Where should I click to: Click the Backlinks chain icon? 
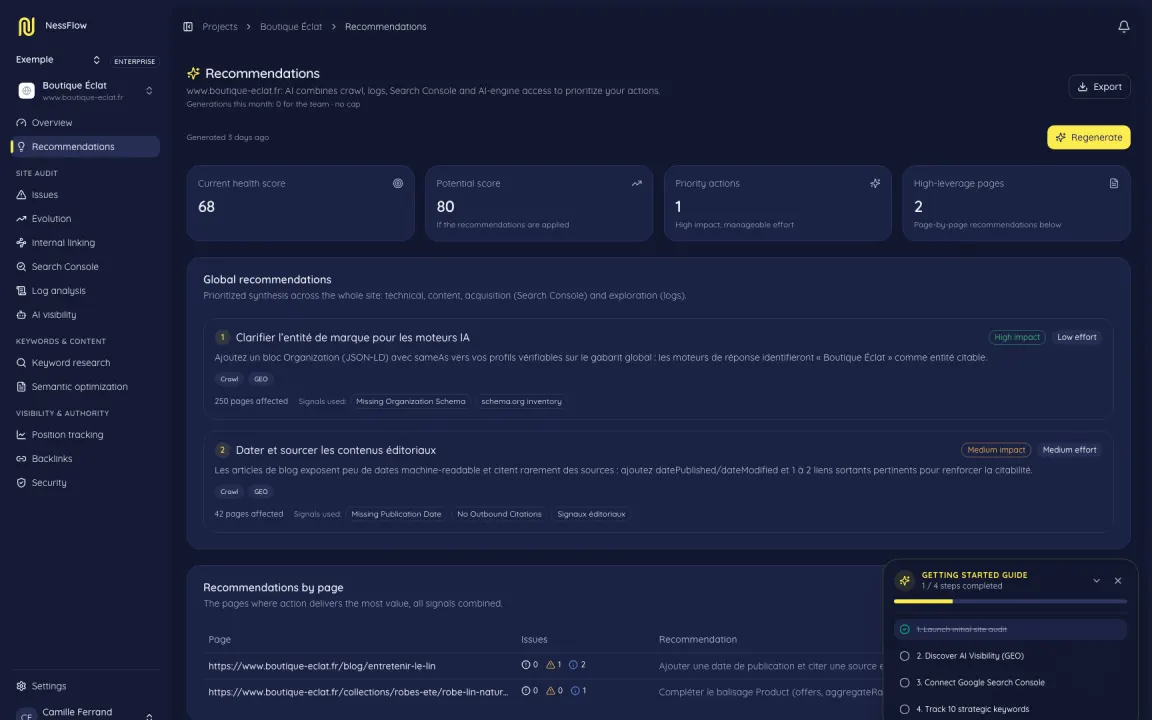[21, 458]
